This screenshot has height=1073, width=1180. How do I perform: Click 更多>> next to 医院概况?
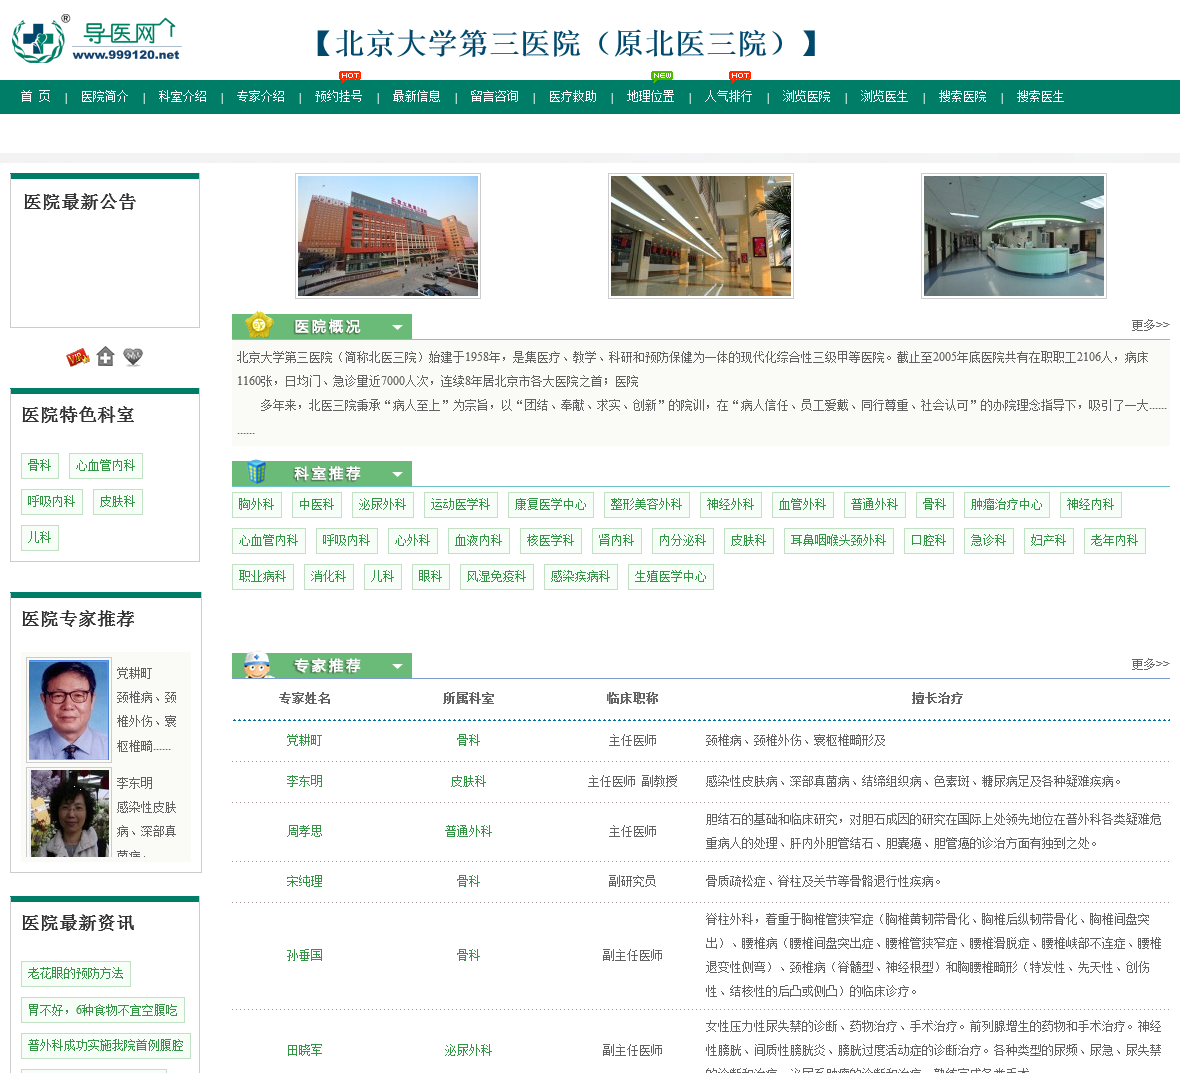point(1150,325)
